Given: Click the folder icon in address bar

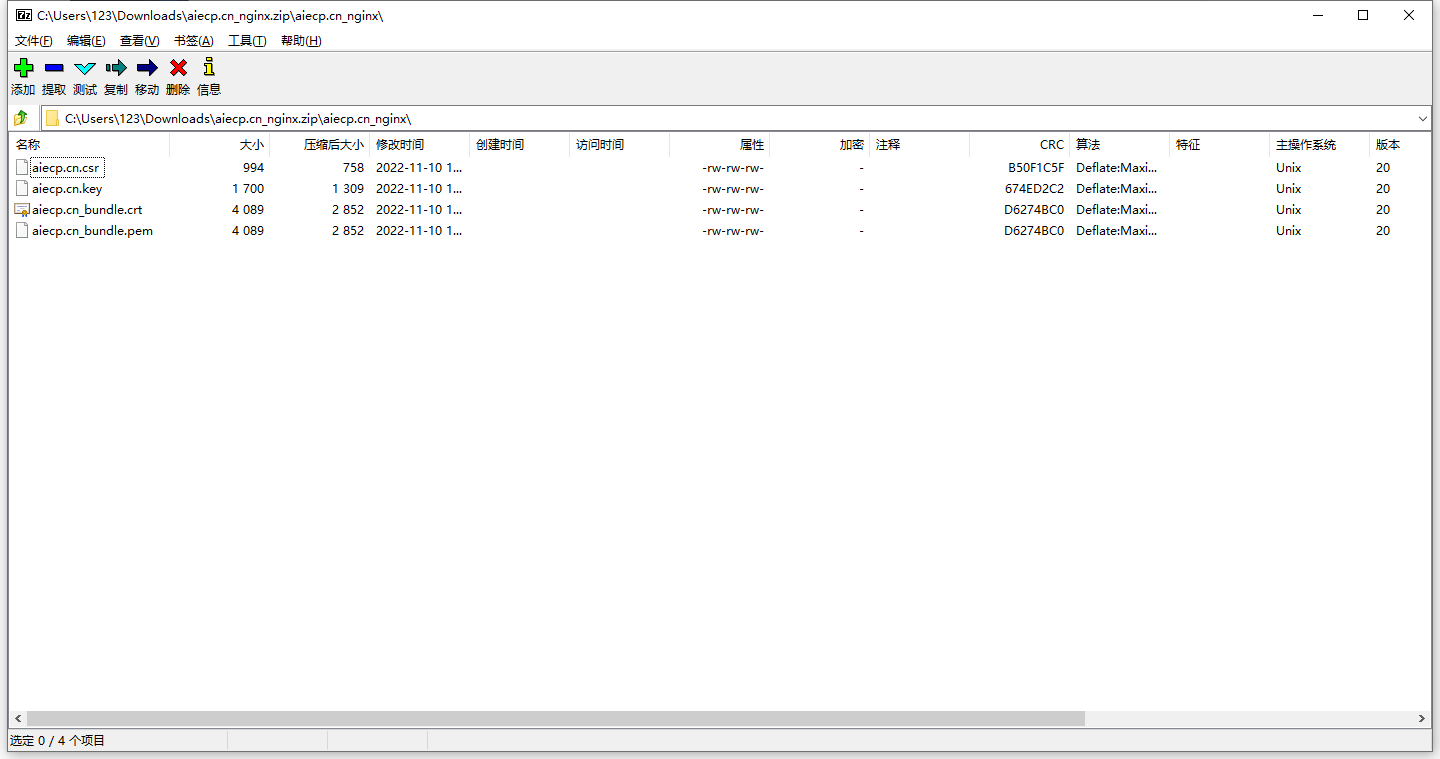Looking at the screenshot, I should pos(52,118).
